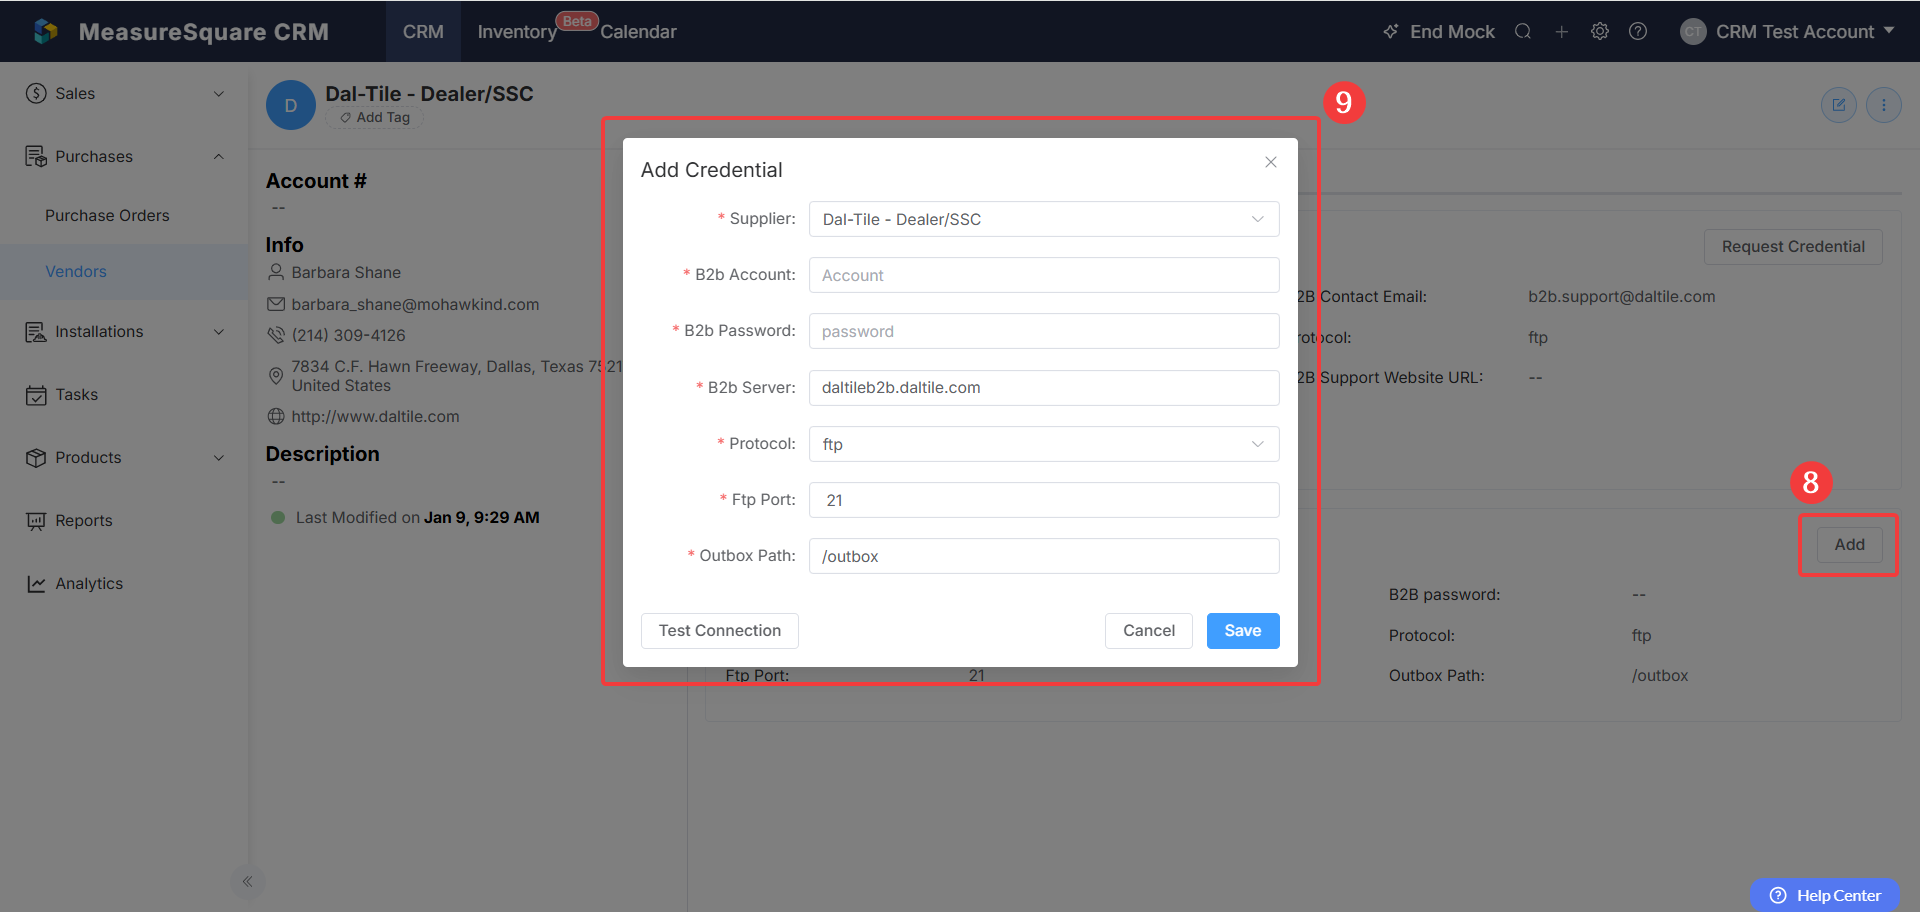Open the help question mark icon
Image resolution: width=1920 pixels, height=912 pixels.
coord(1638,31)
